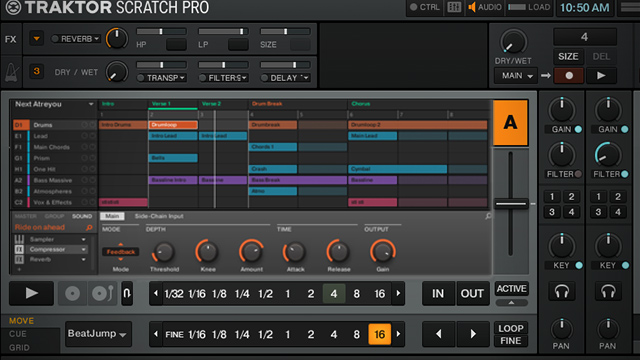Open the layout selector icon beside CTRL
Image resolution: width=640 pixels, height=360 pixels.
454,7
